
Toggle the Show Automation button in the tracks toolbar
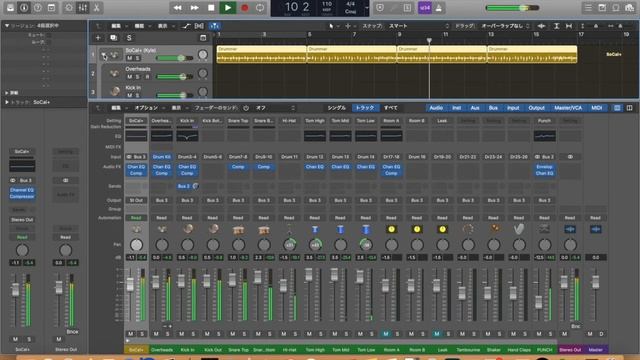pos(187,26)
